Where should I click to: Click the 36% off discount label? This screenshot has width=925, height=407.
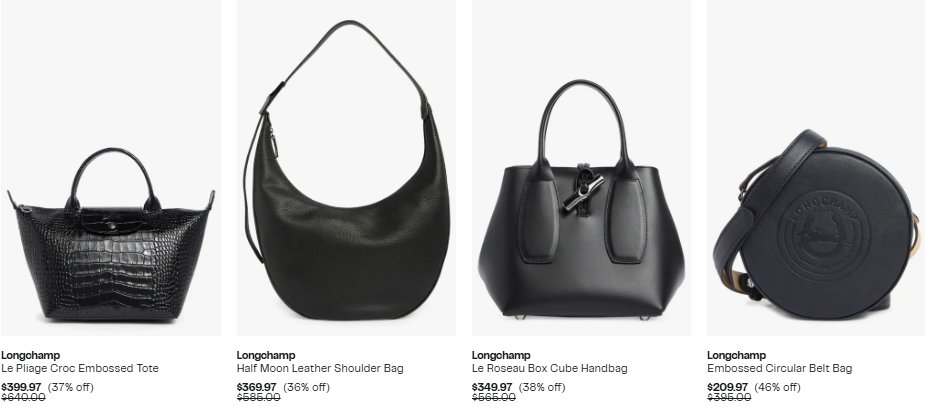[306, 387]
